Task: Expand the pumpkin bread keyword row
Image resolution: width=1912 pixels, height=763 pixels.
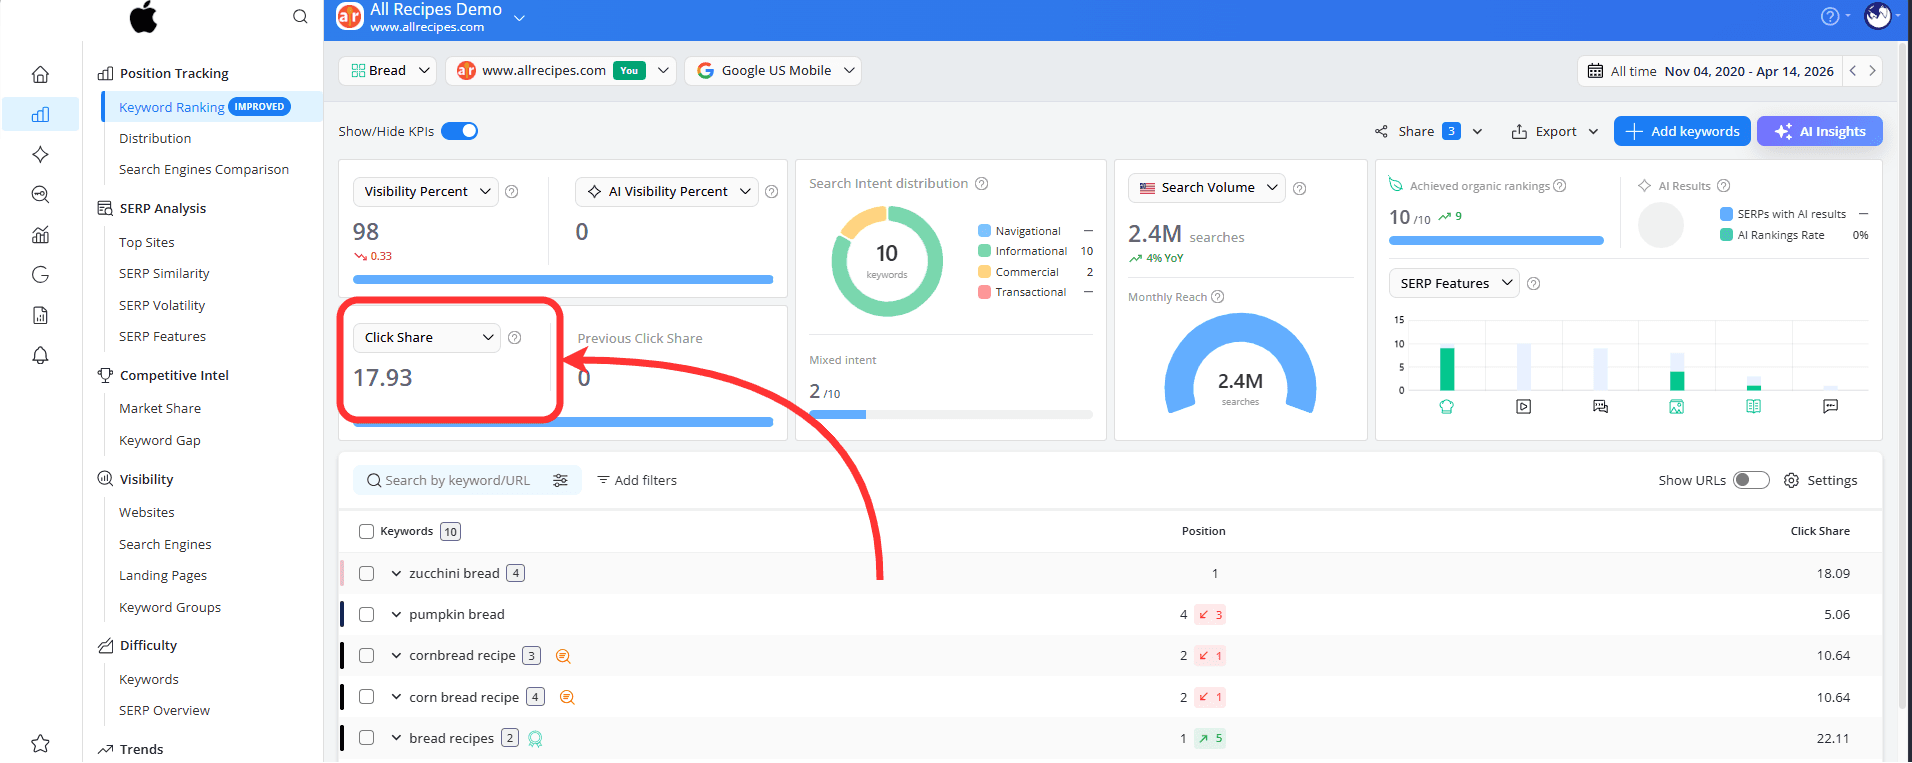Action: (396, 614)
